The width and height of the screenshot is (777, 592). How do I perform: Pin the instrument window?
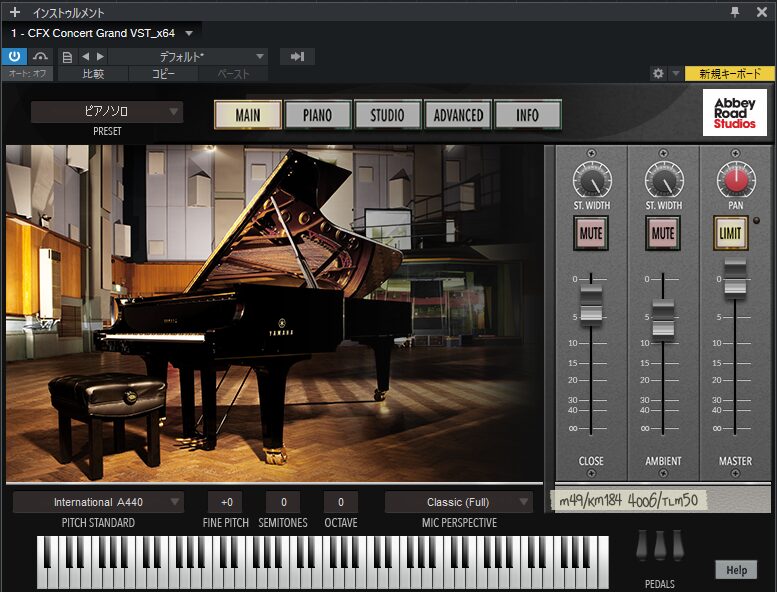click(735, 12)
